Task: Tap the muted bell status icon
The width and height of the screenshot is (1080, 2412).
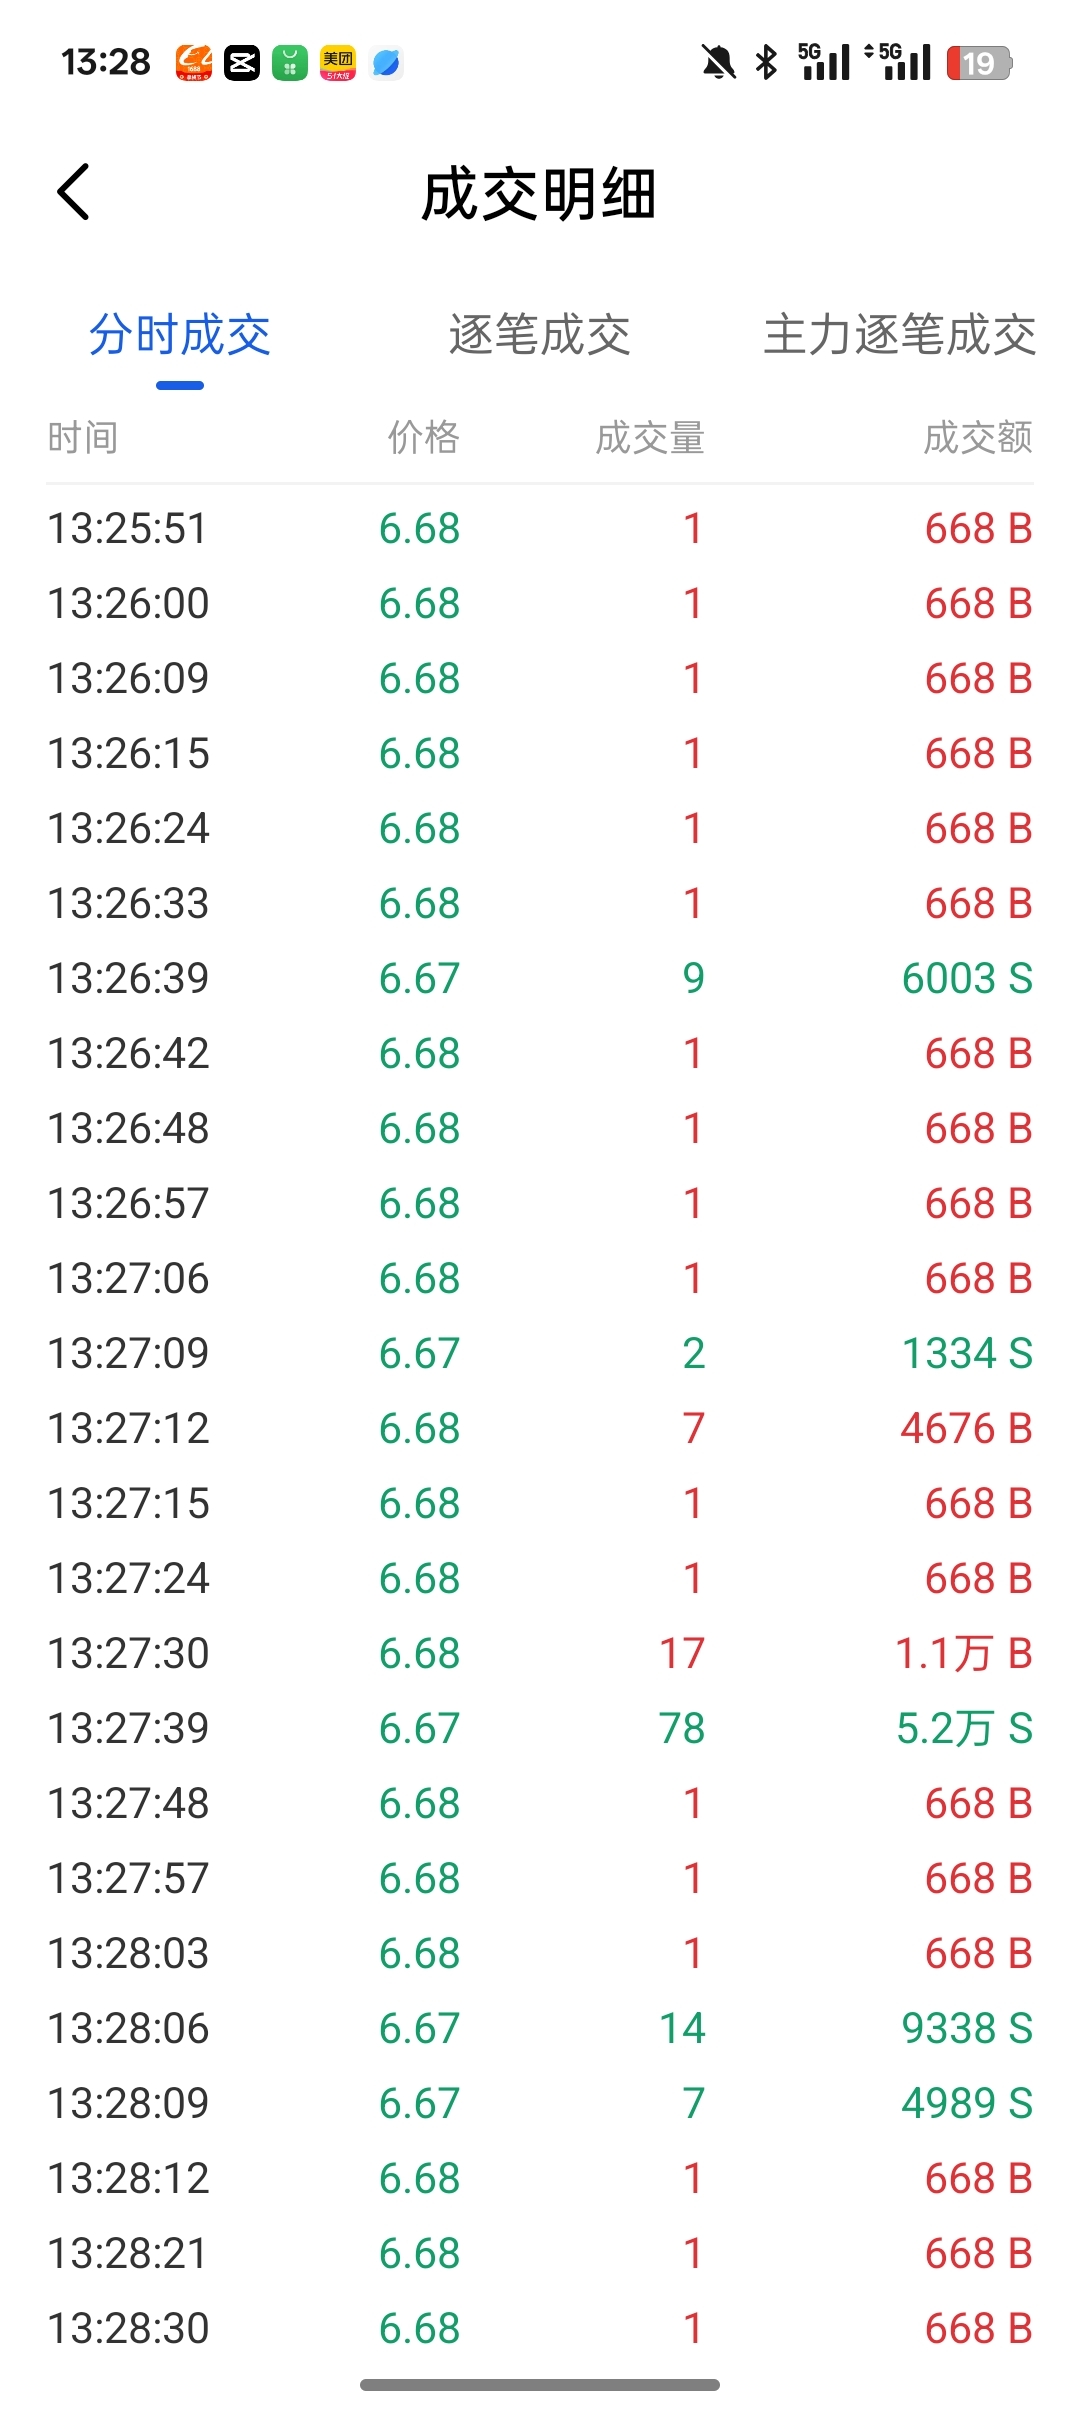Action: (718, 63)
